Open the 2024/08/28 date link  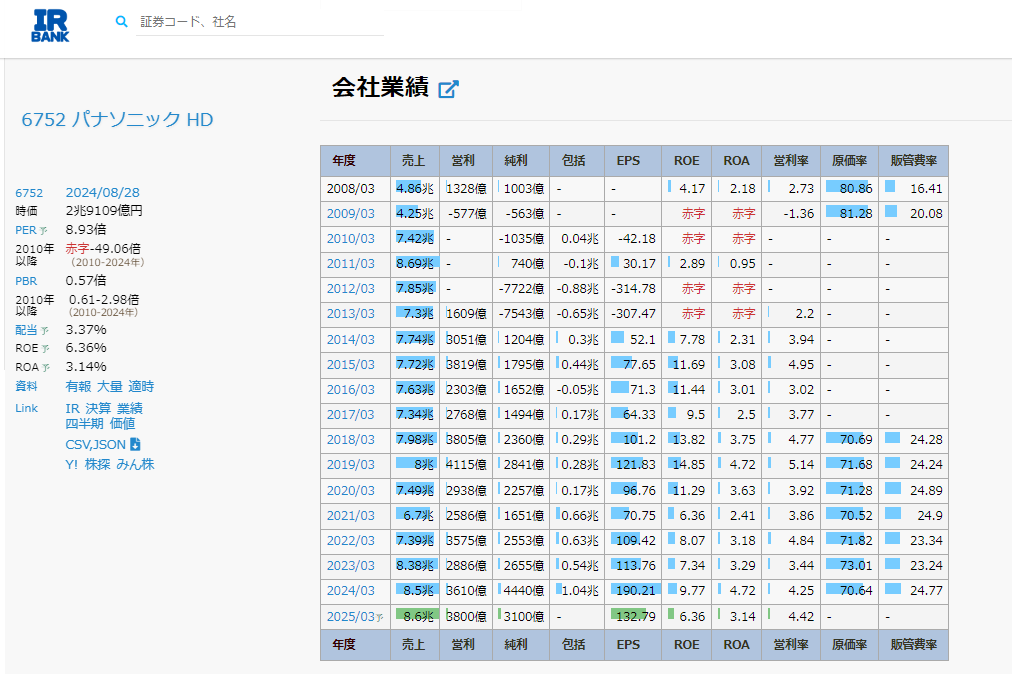tap(103, 192)
